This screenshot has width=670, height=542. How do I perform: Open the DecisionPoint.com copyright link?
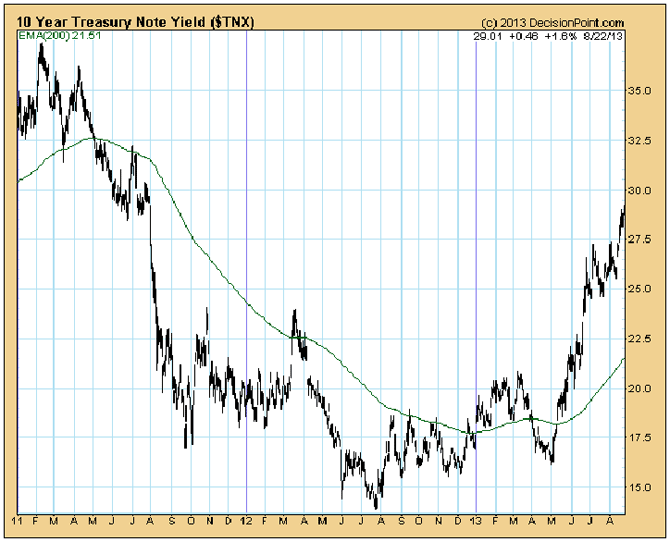tap(553, 23)
